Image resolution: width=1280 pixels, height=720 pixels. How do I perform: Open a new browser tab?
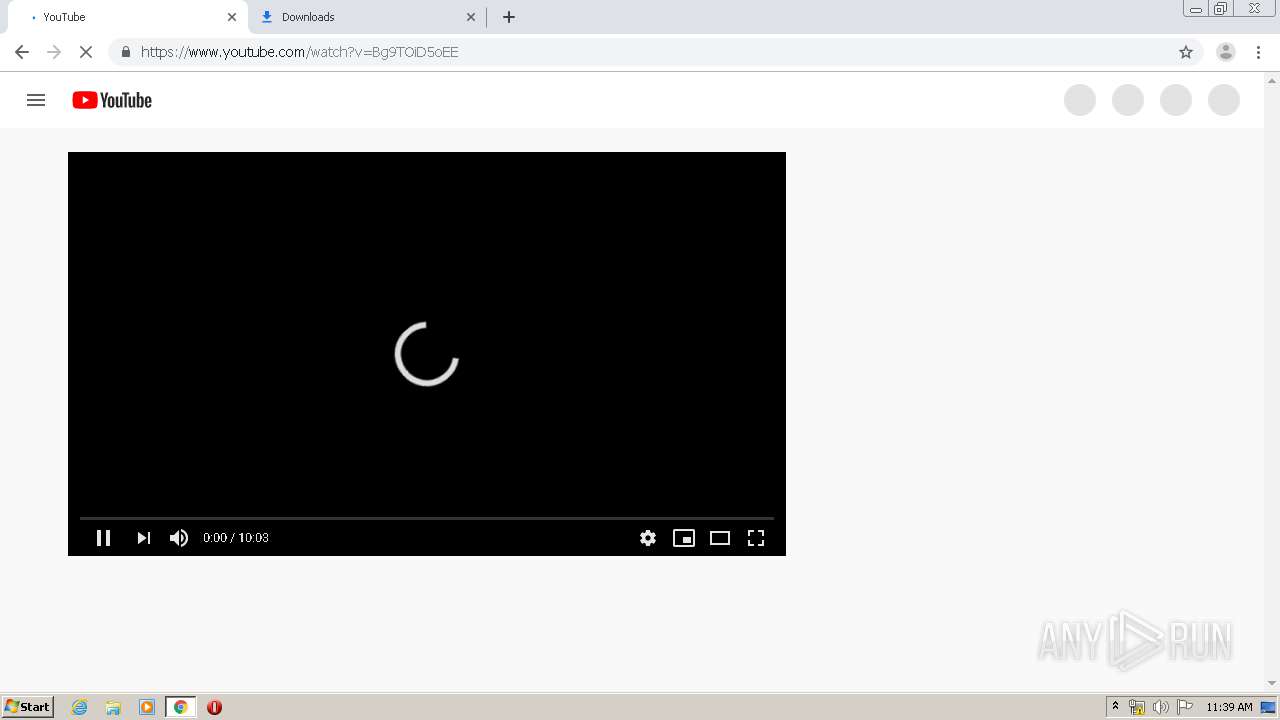pos(509,17)
